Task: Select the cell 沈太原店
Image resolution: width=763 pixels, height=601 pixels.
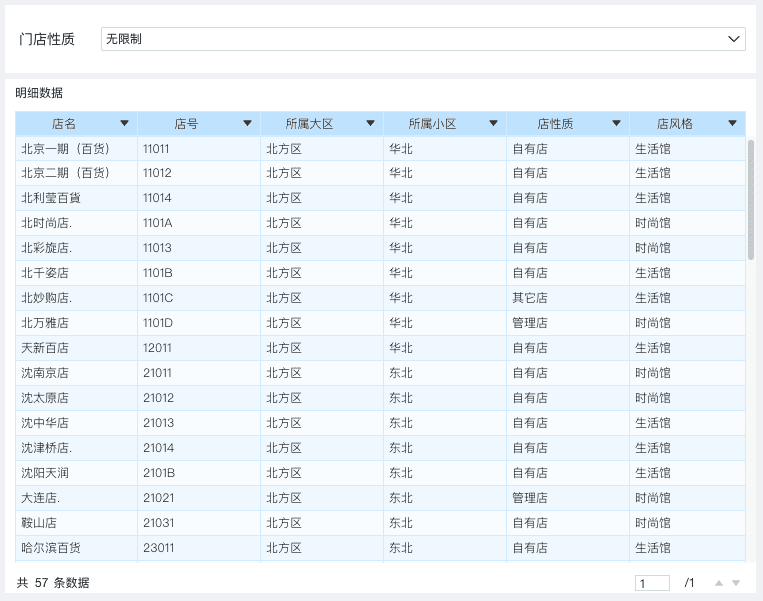Action: click(x=76, y=398)
